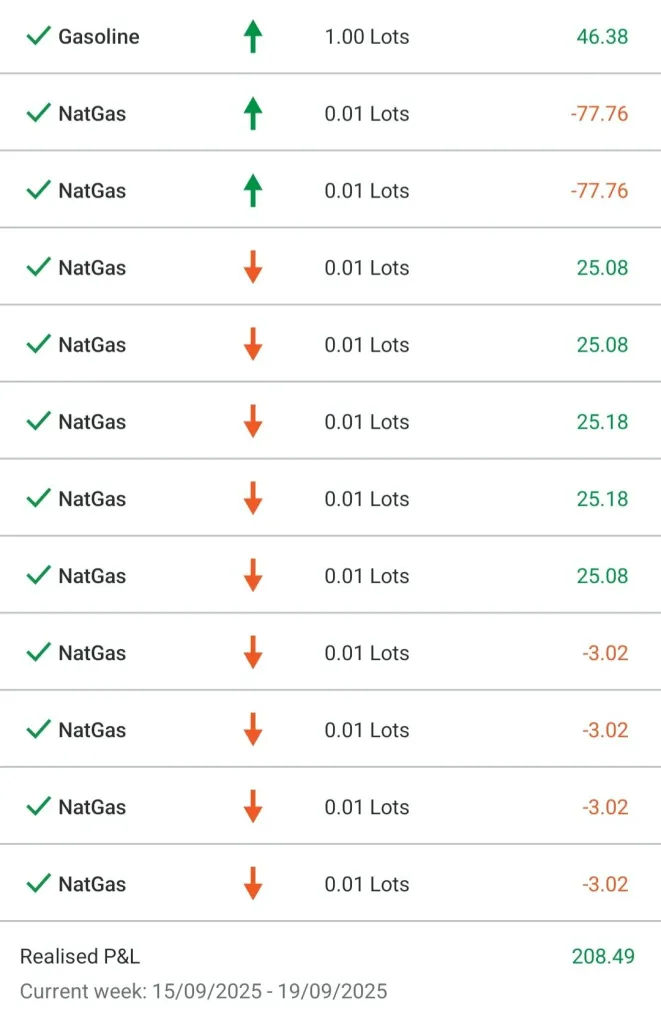The width and height of the screenshot is (661, 1024).
Task: Click the checkmark of the topmost NatGas row
Action: coord(38,114)
